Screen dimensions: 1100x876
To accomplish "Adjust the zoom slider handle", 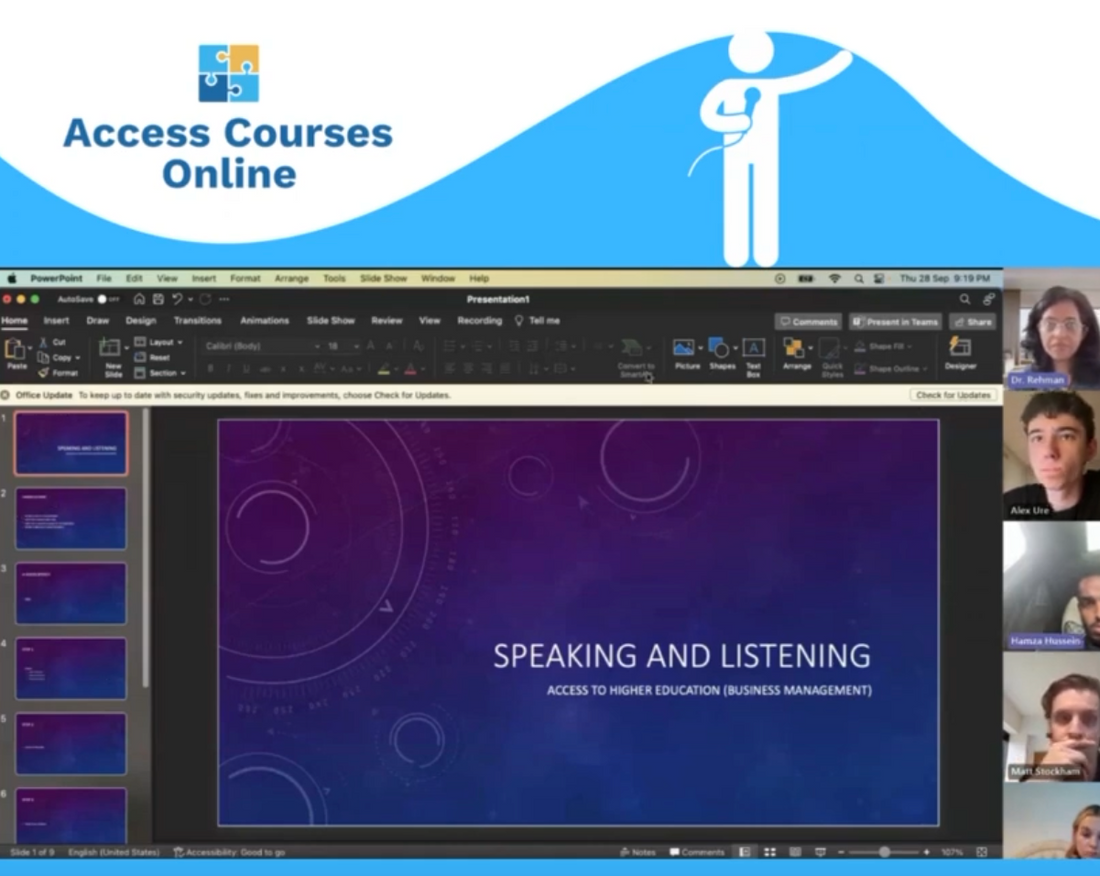I will (x=884, y=852).
